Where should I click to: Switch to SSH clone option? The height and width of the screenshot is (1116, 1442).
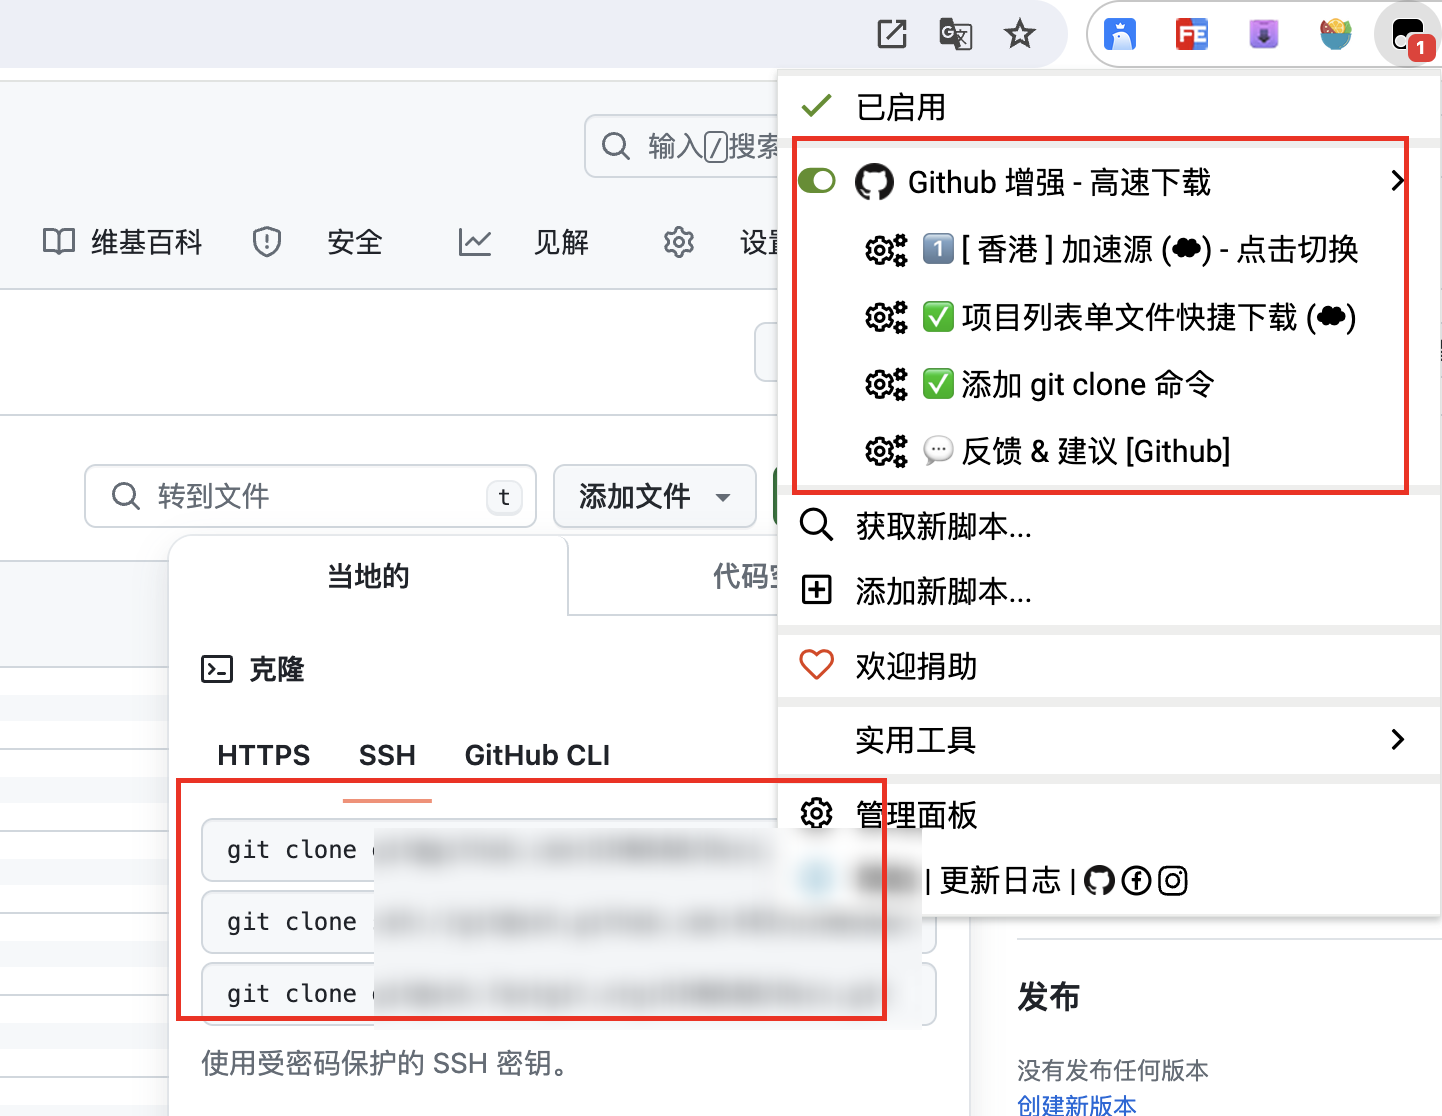[387, 755]
